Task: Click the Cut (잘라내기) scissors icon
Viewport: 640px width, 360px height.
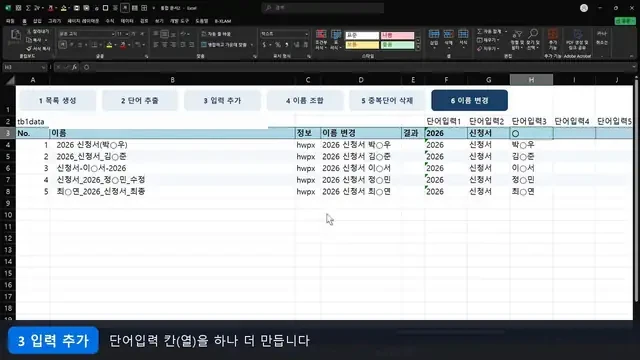Action: pos(29,31)
